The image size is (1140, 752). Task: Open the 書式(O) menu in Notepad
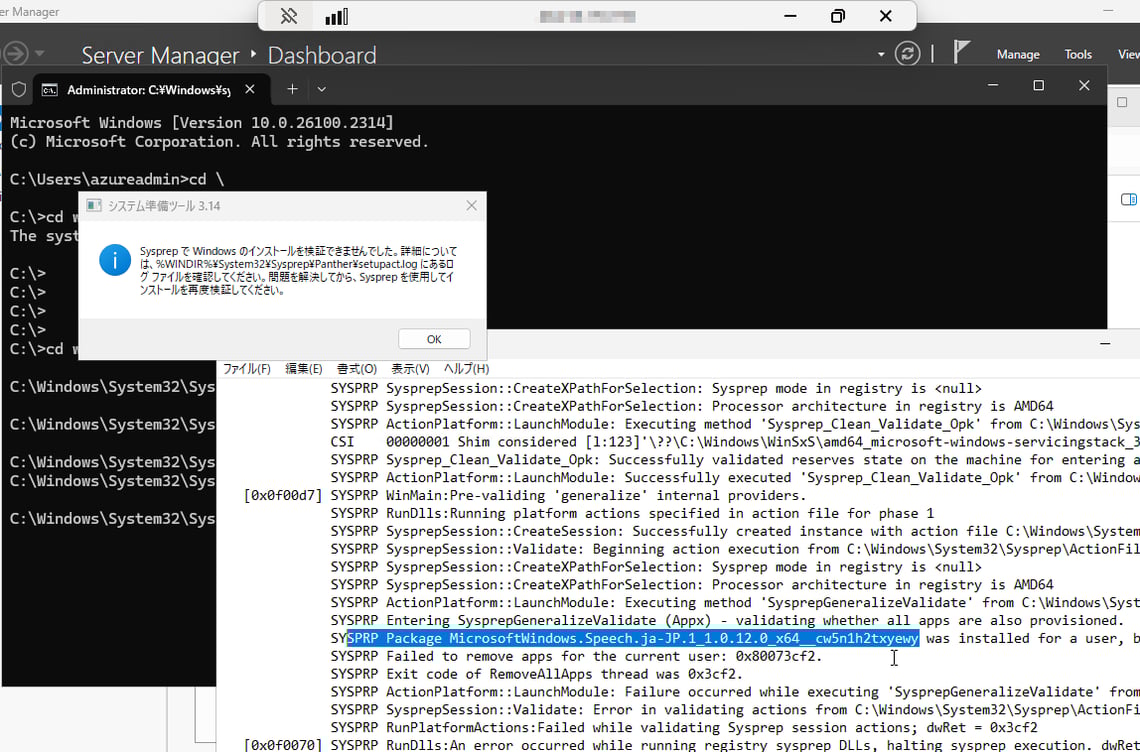(x=356, y=368)
